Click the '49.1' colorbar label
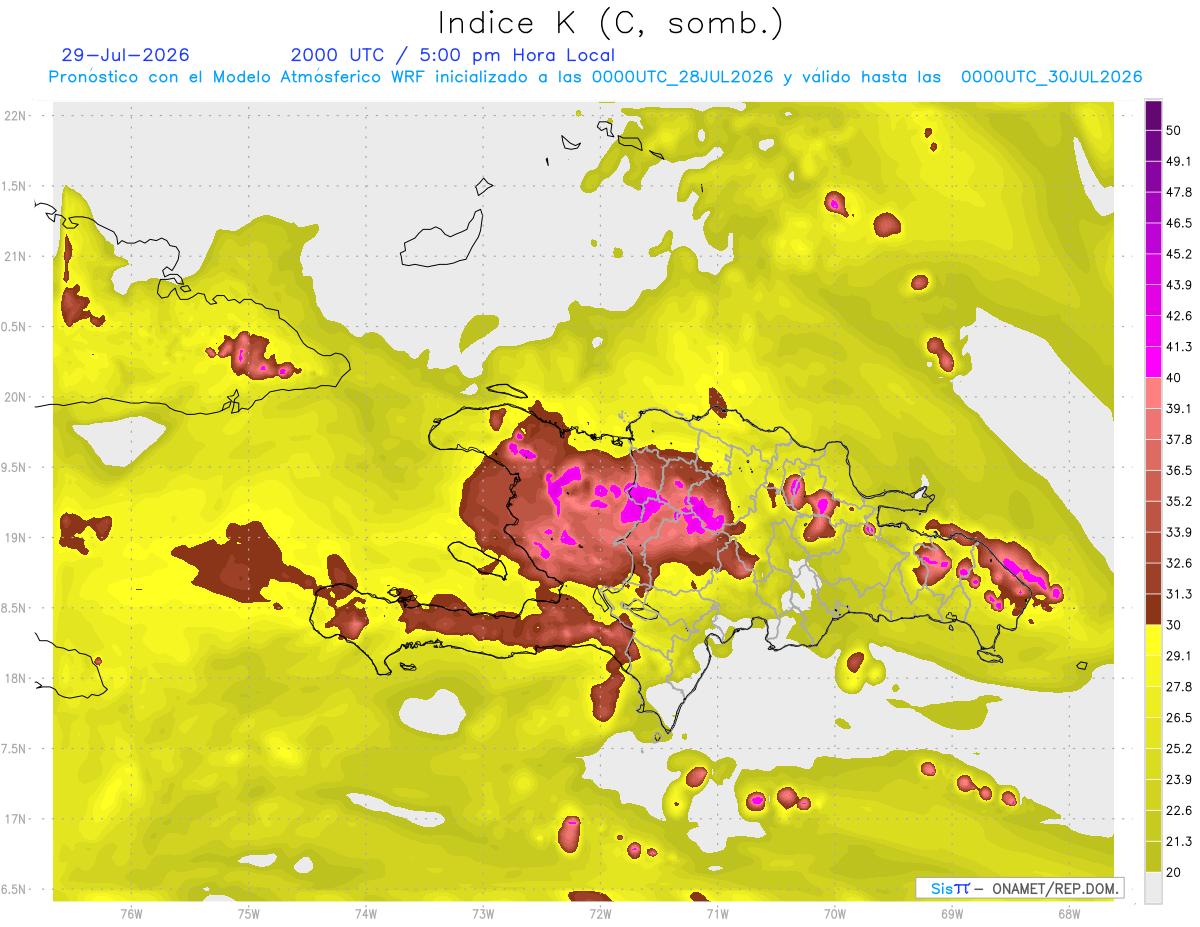Image resolution: width=1200 pixels, height=927 pixels. (1179, 161)
